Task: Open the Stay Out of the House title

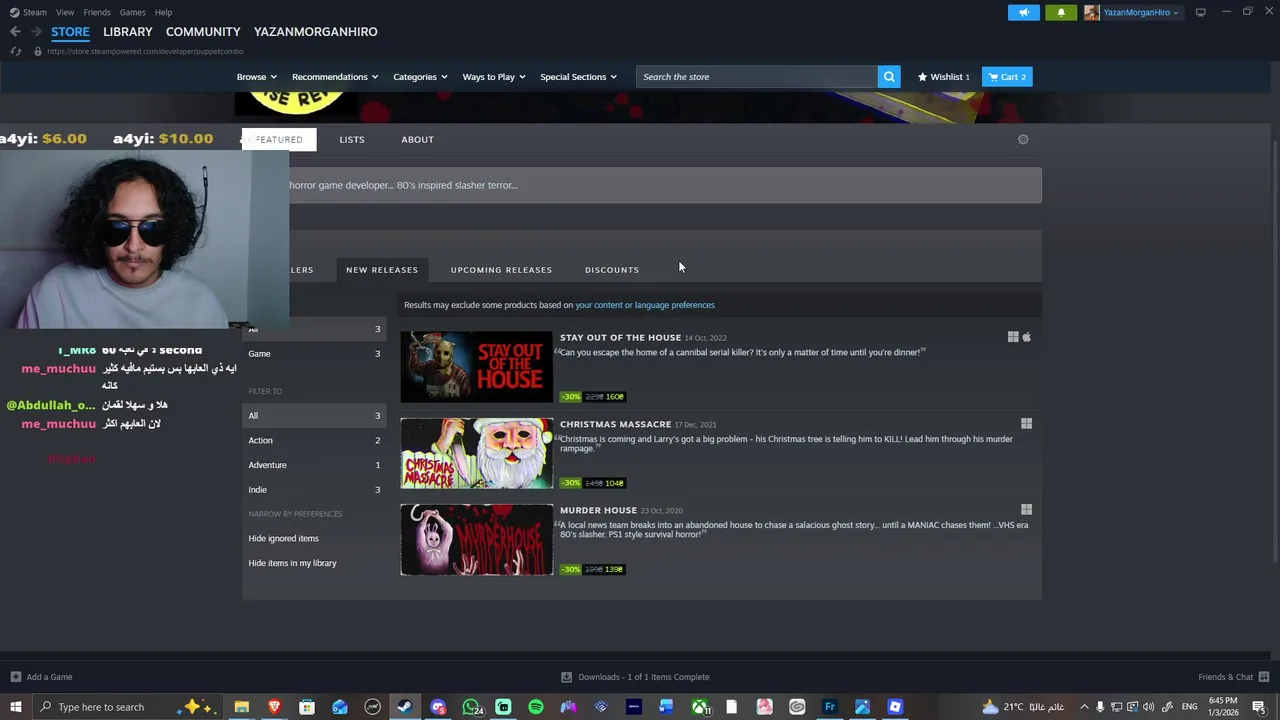Action: [x=620, y=338]
